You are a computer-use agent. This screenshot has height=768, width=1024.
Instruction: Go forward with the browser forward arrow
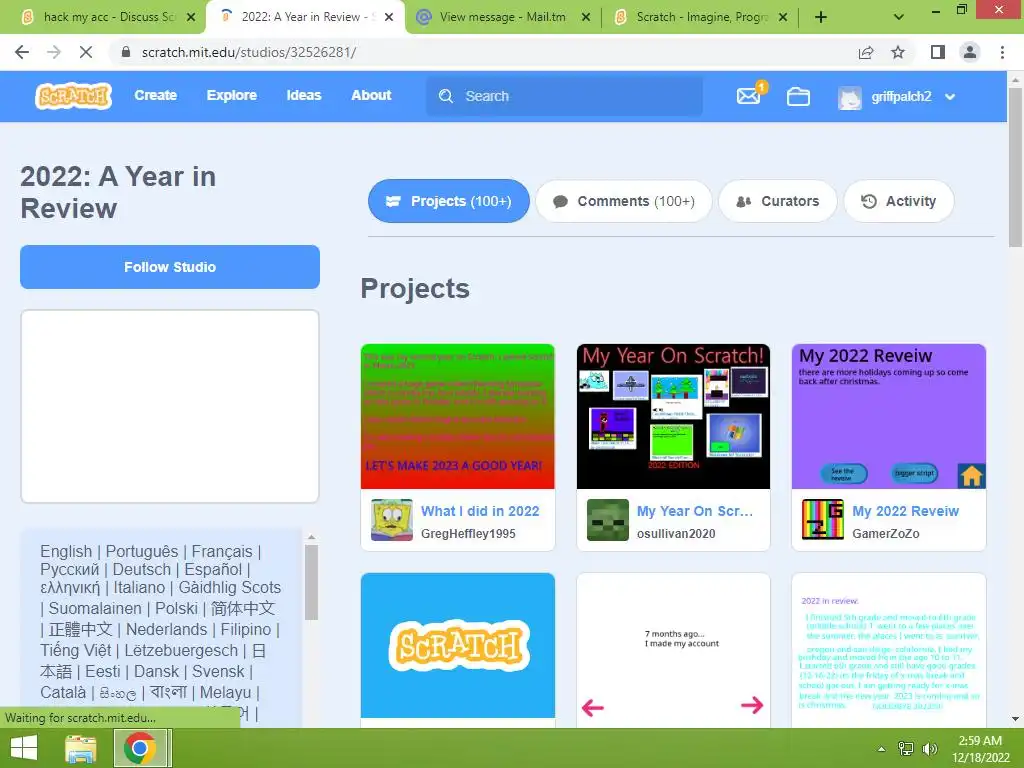pos(54,52)
